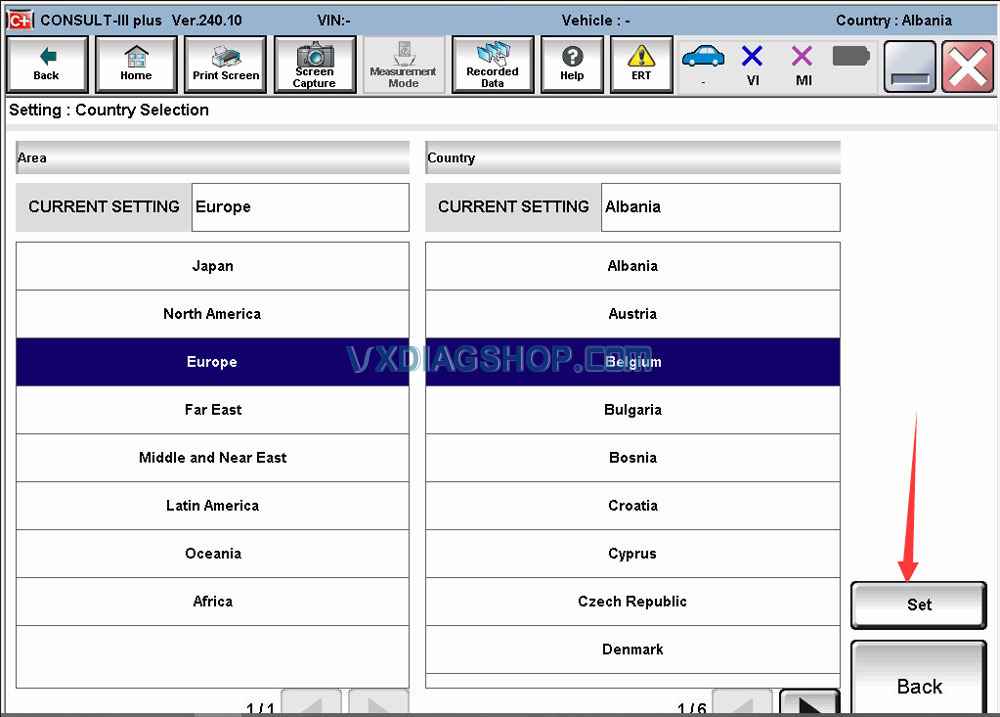The image size is (1000, 717).
Task: Open the Recorded Data viewer
Action: (492, 64)
